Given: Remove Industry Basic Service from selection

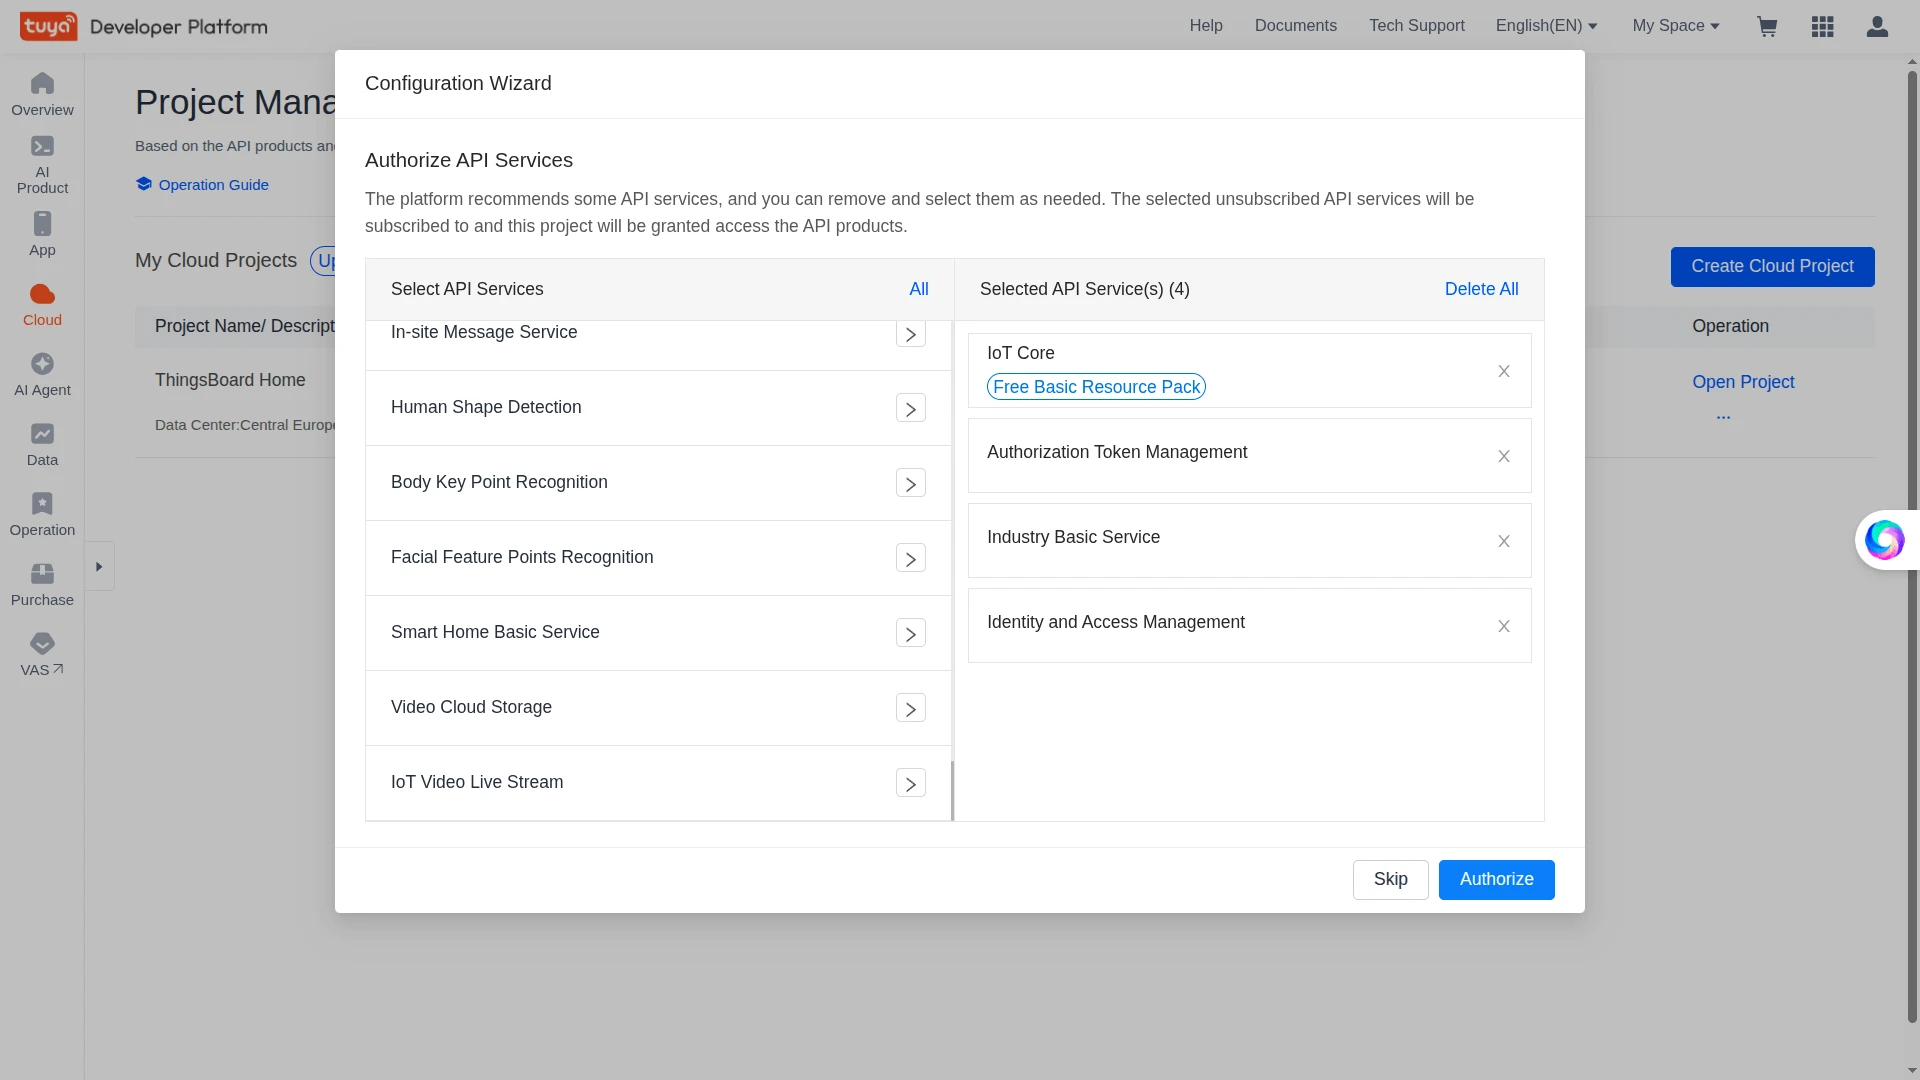Looking at the screenshot, I should pos(1503,541).
